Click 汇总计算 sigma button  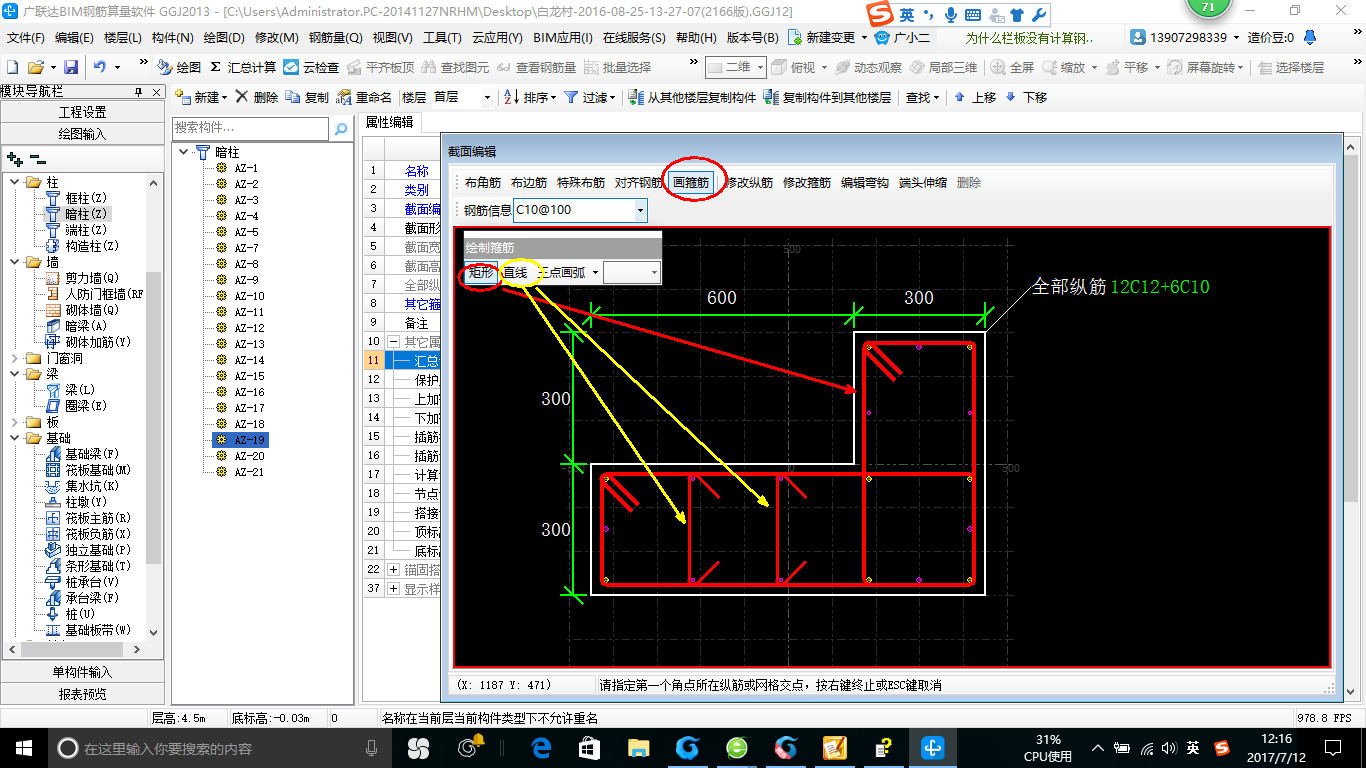point(243,67)
